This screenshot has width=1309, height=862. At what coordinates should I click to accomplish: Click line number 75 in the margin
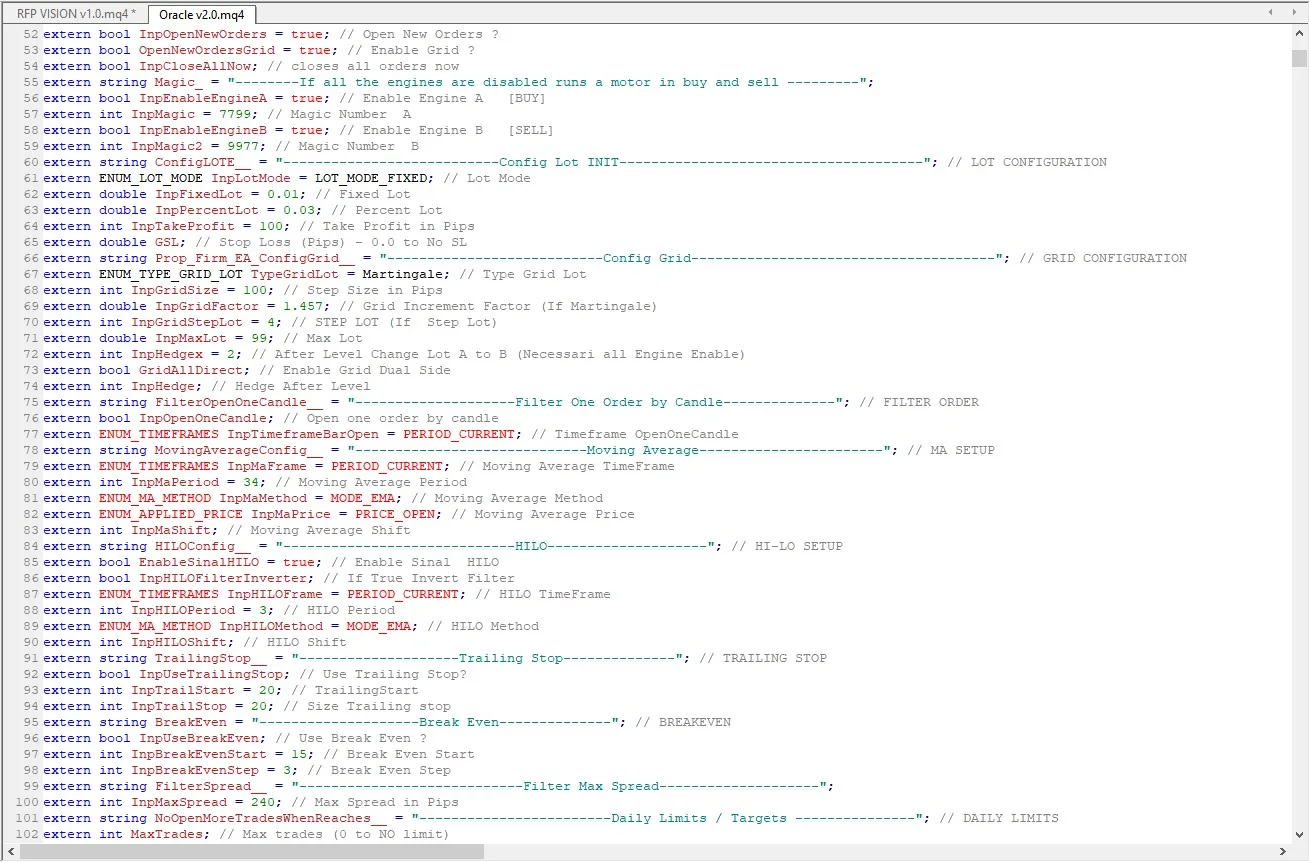click(x=30, y=401)
